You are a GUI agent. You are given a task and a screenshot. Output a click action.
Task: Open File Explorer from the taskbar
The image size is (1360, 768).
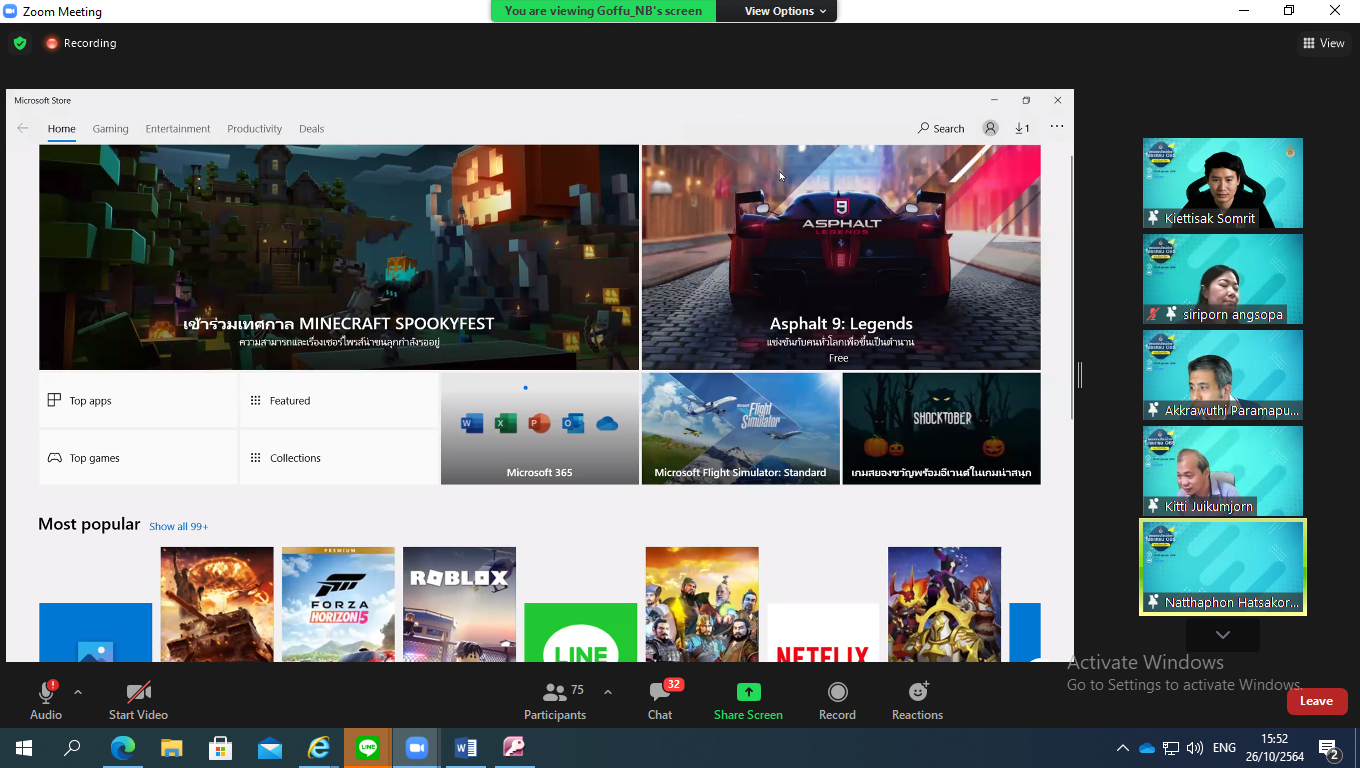172,747
